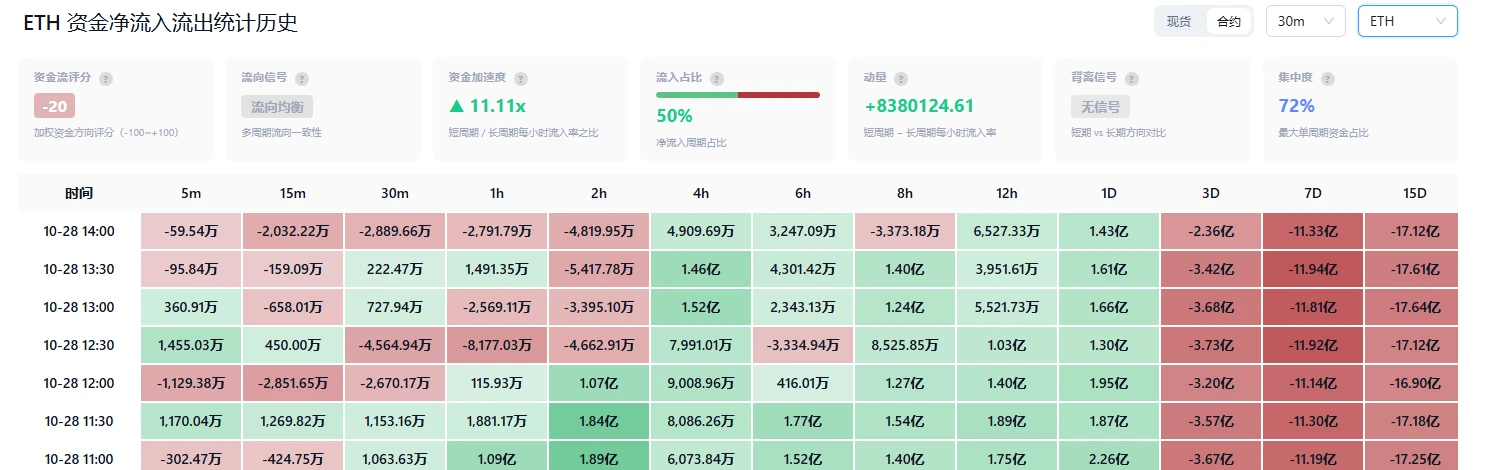
Task: Open the 30m interval dropdown
Action: pyautogui.click(x=1306, y=21)
